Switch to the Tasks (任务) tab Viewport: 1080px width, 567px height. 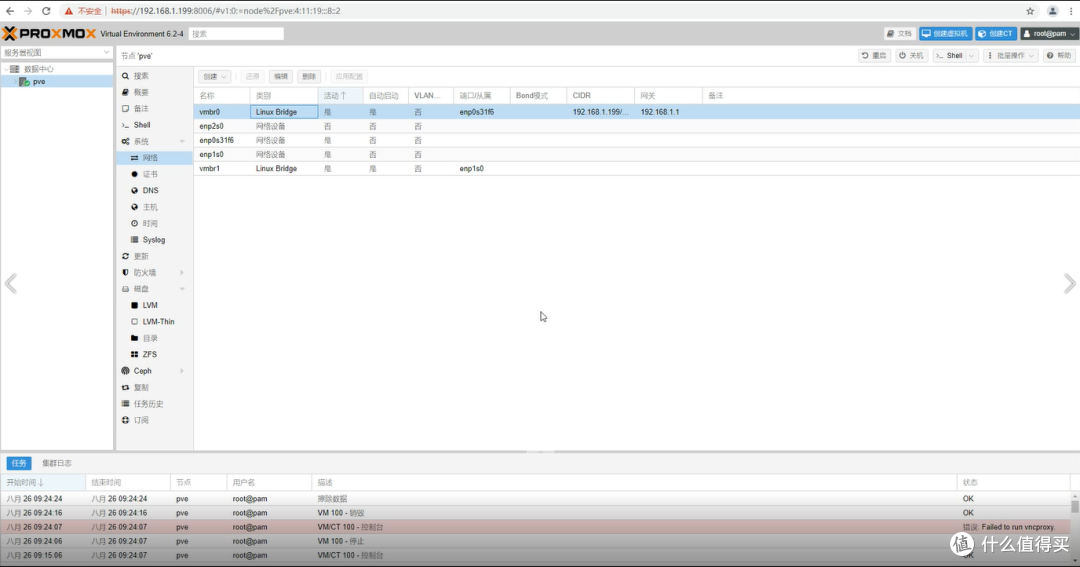(19, 464)
